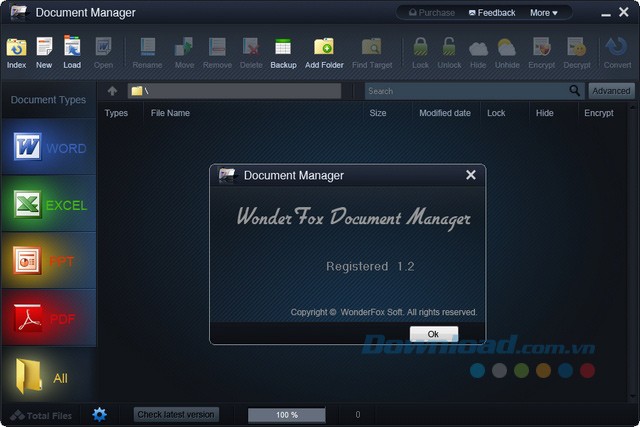Click the Remove toolbar icon
This screenshot has width=640, height=427.
[x=217, y=47]
